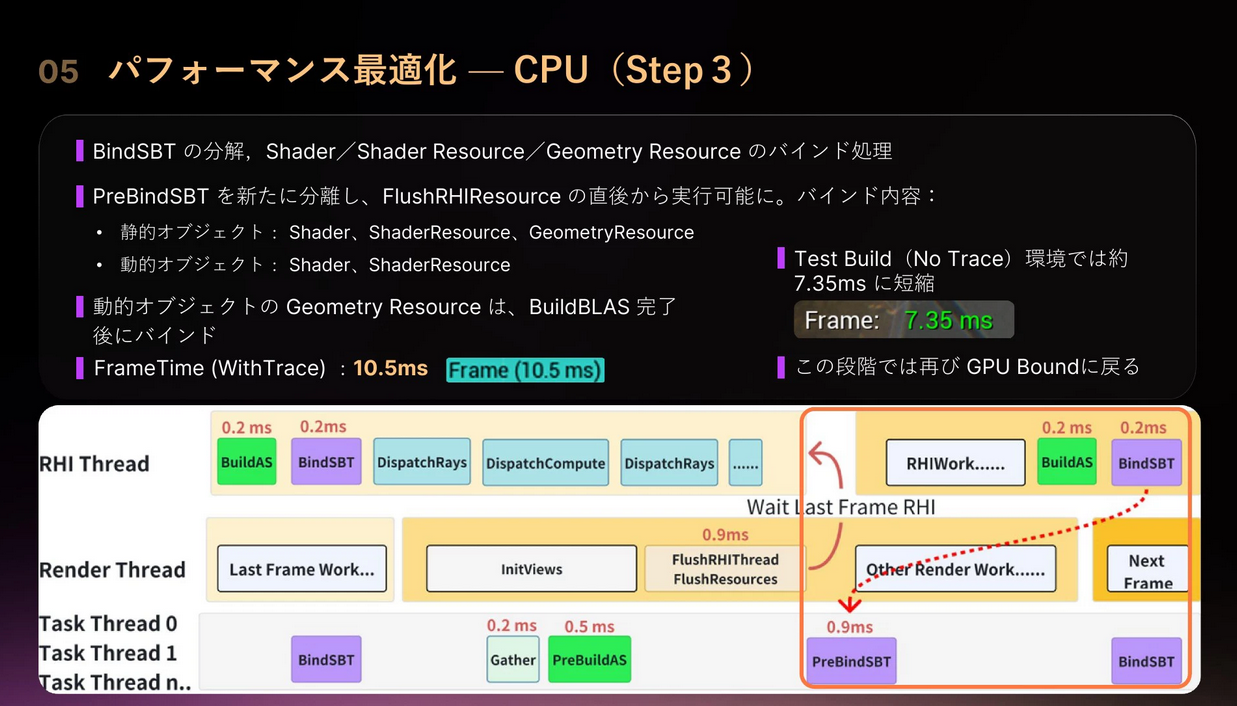The height and width of the screenshot is (706, 1237).
Task: Click the Wait Last Frame RHI annotation
Action: [x=841, y=507]
